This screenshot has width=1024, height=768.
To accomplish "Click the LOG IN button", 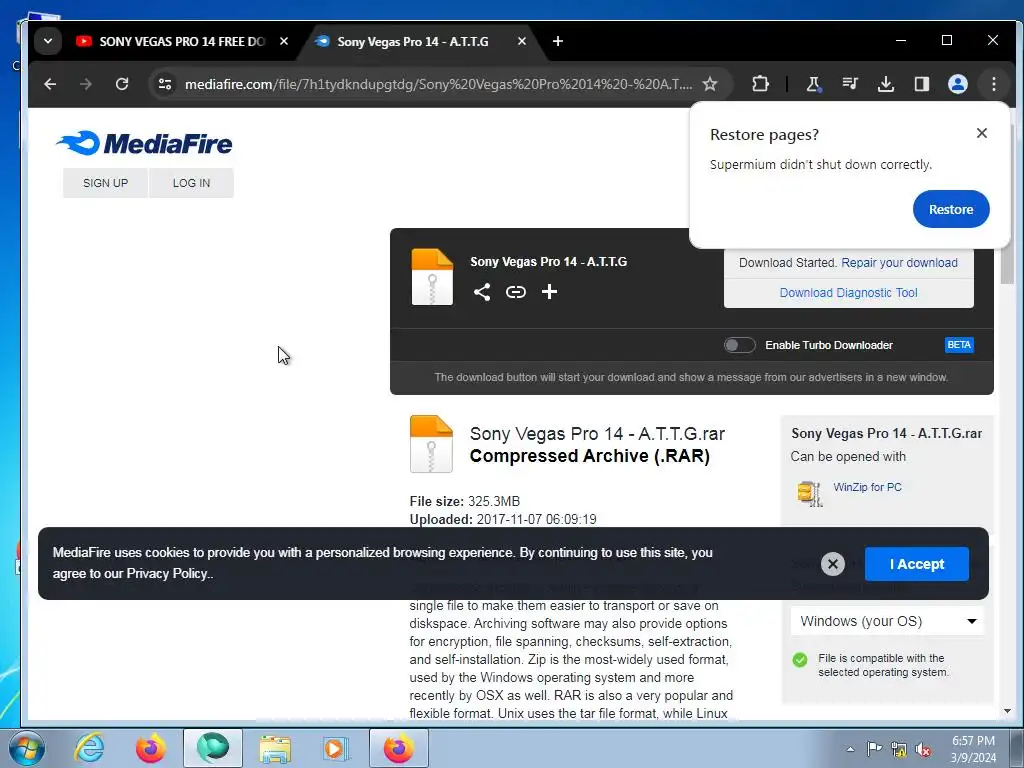I will pyautogui.click(x=191, y=183).
